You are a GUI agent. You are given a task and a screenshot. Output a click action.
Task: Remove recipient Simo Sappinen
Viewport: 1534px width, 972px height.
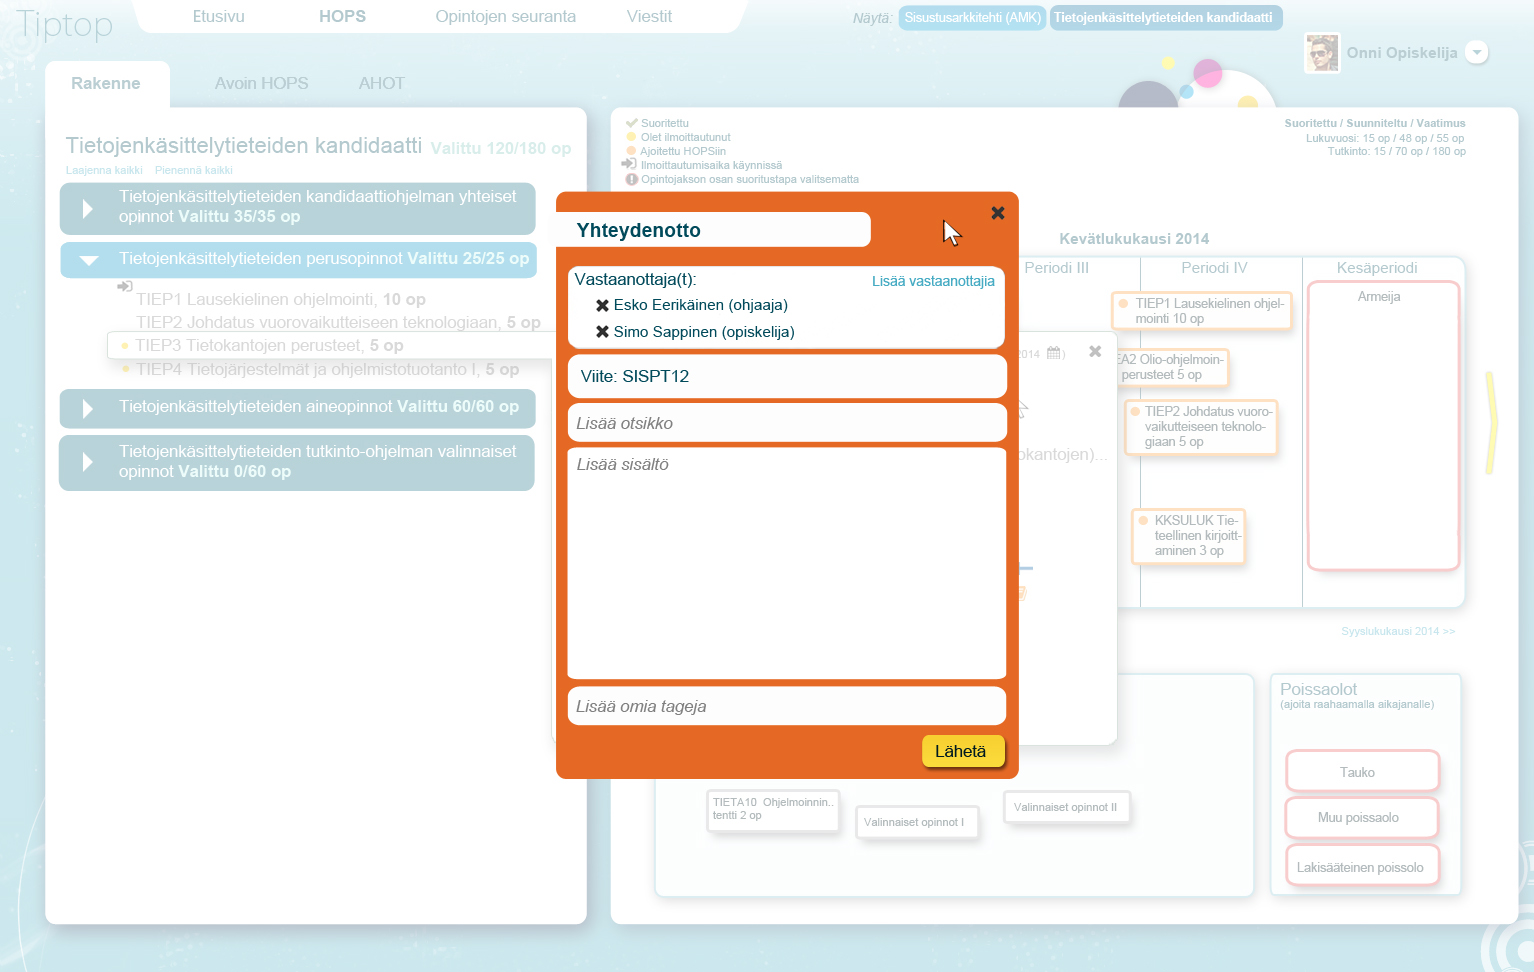(x=602, y=332)
